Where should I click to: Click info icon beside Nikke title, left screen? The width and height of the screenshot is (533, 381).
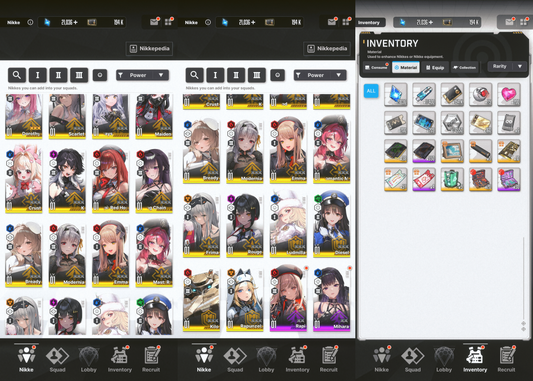click(x=30, y=22)
